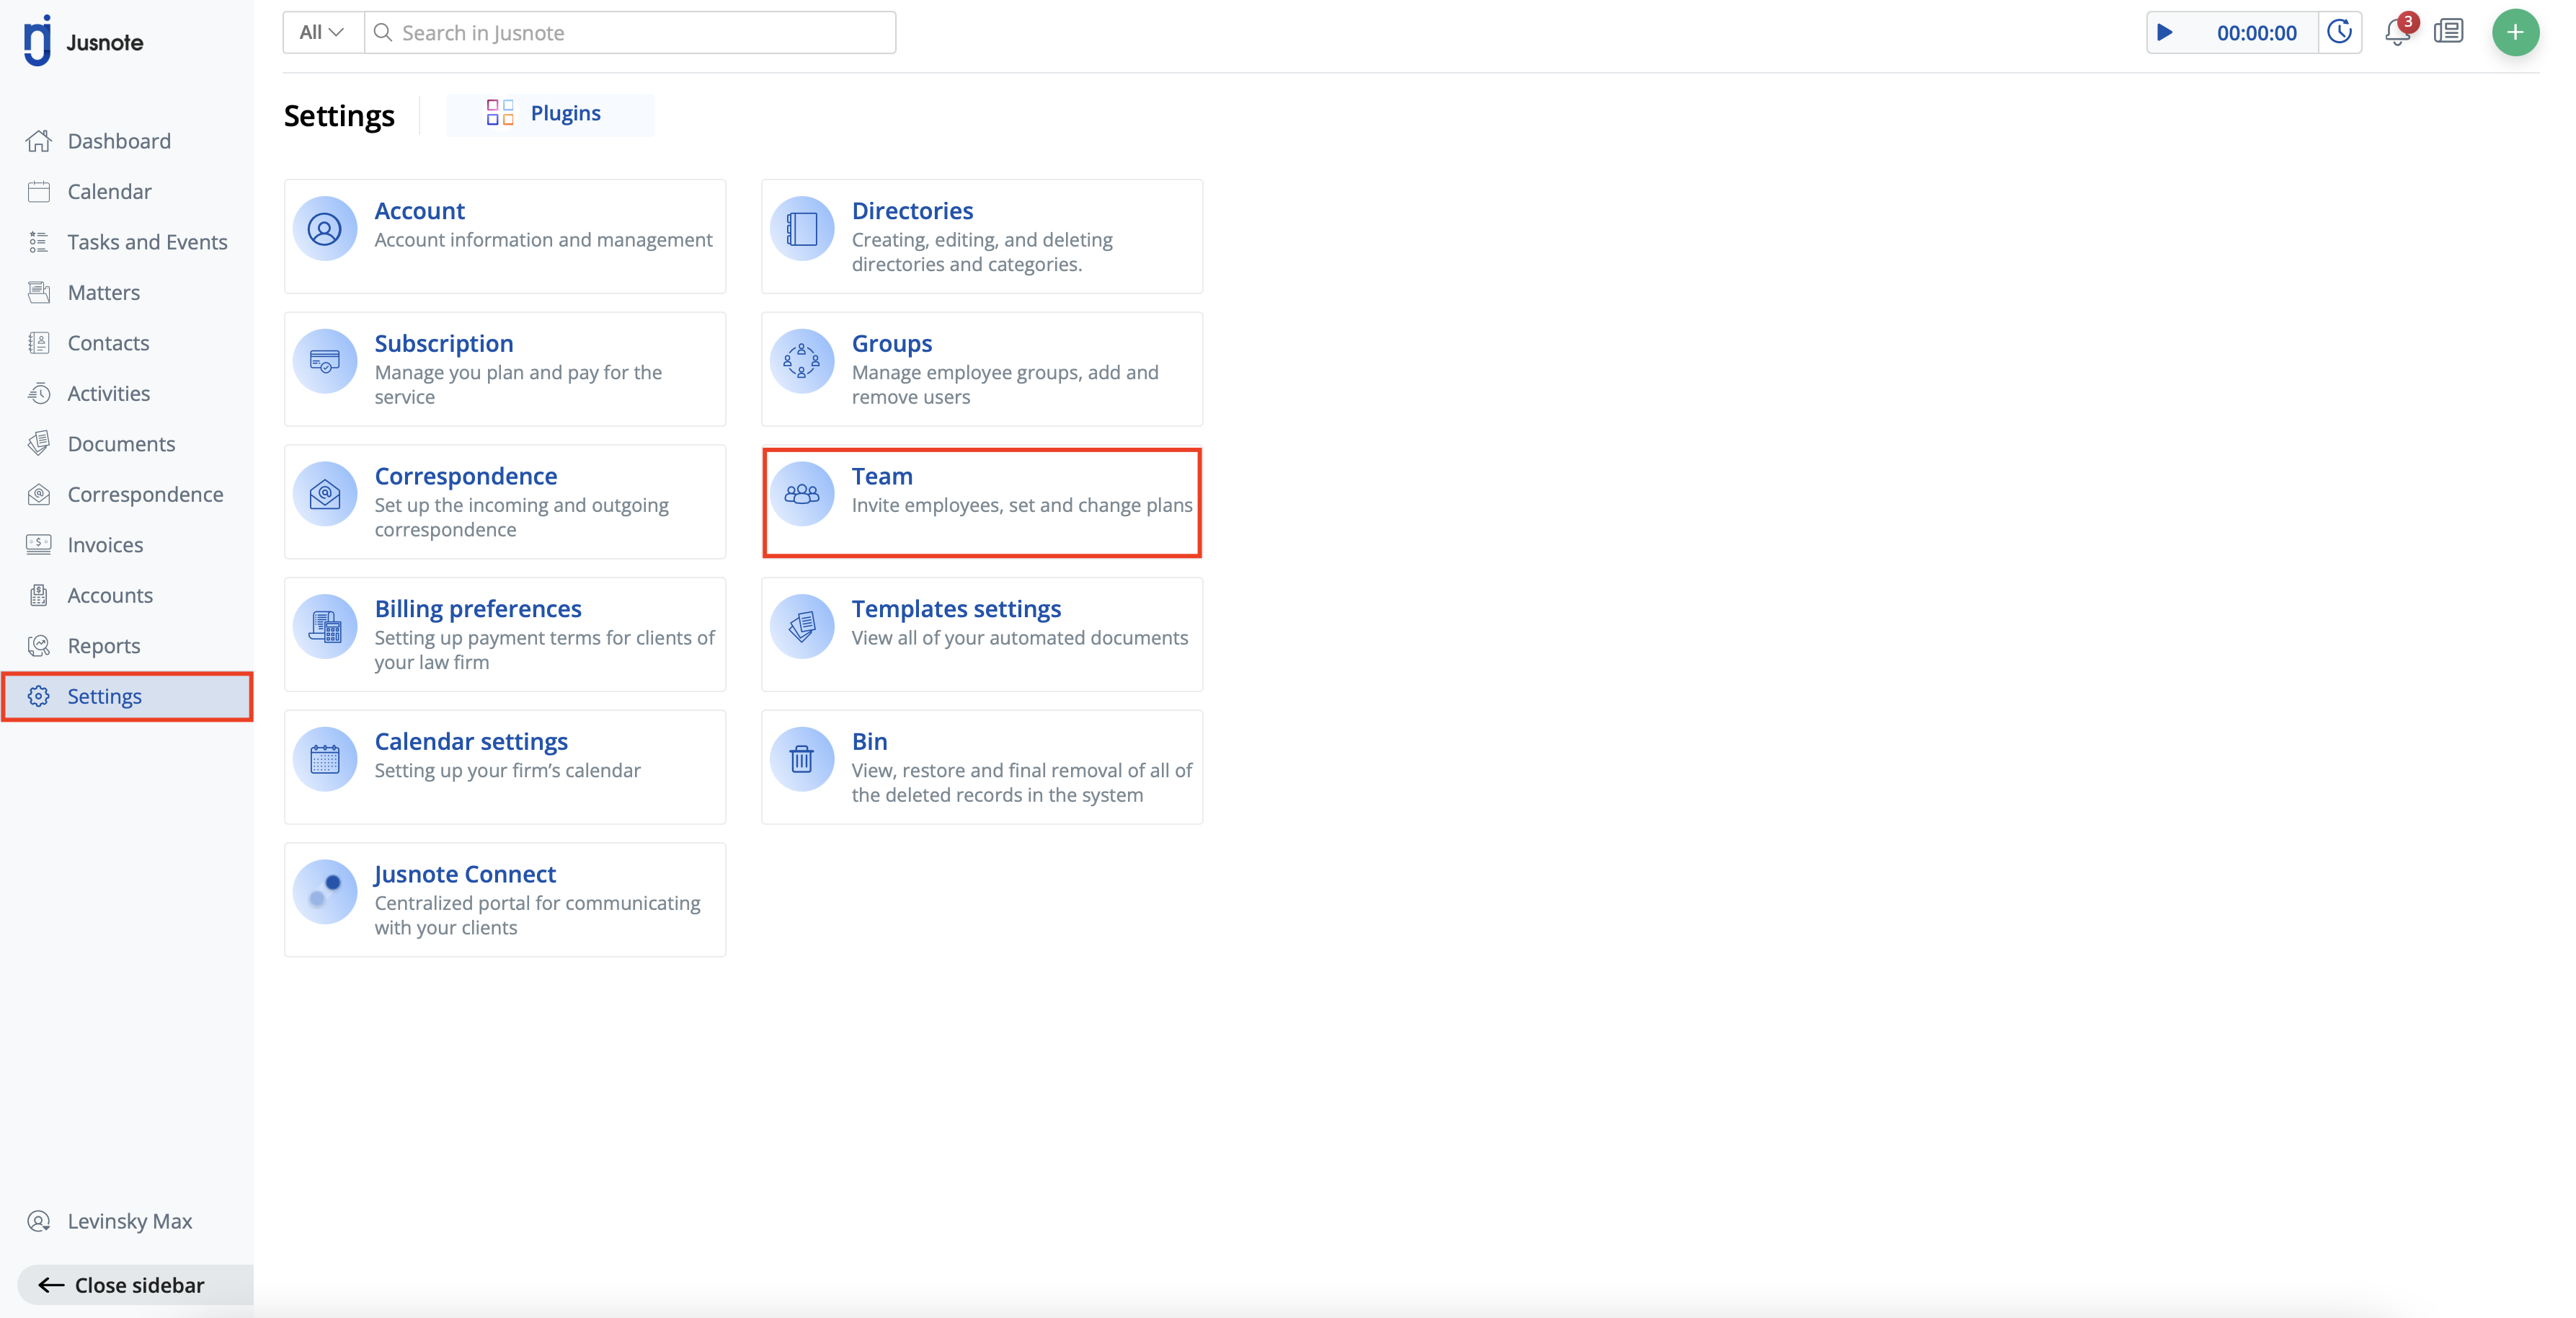Click the Reports sidebar icon
The height and width of the screenshot is (1318, 2576).
tap(39, 646)
